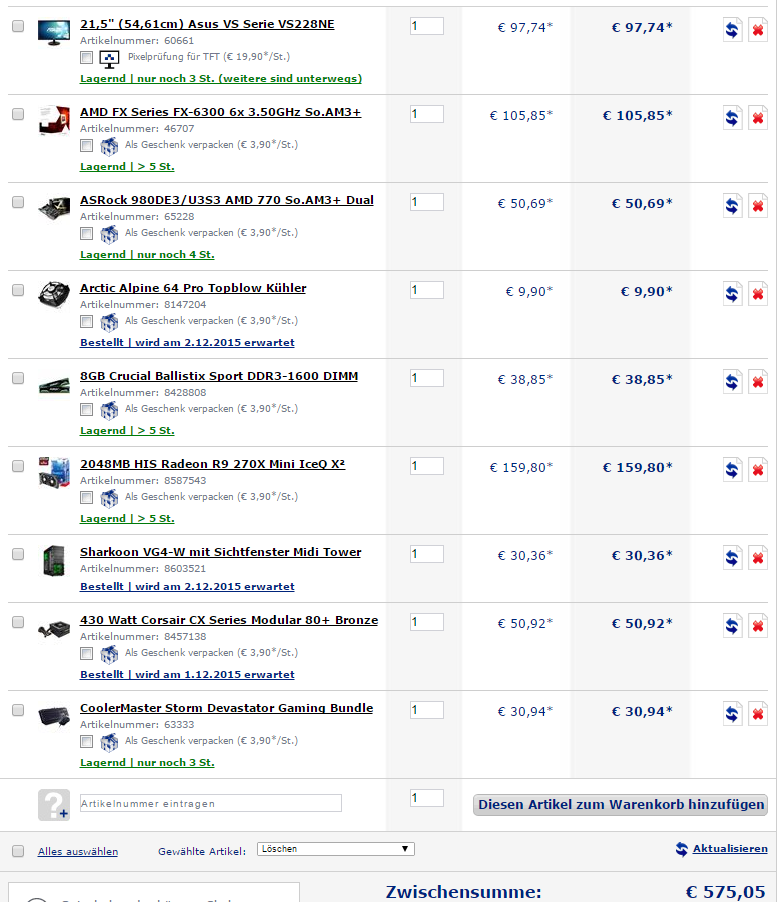Click stock status link for Asus monitor

(221, 78)
